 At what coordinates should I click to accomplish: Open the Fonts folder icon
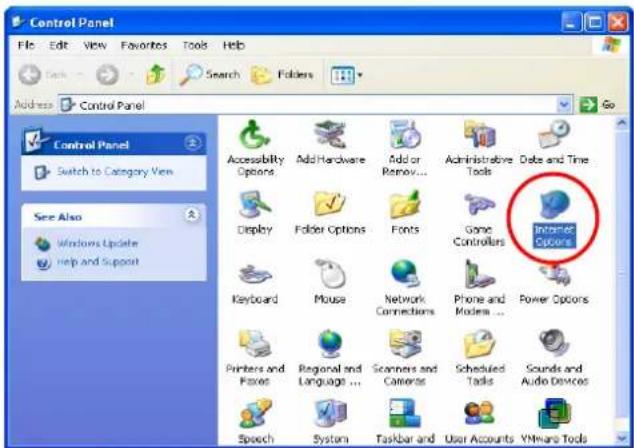[405, 213]
